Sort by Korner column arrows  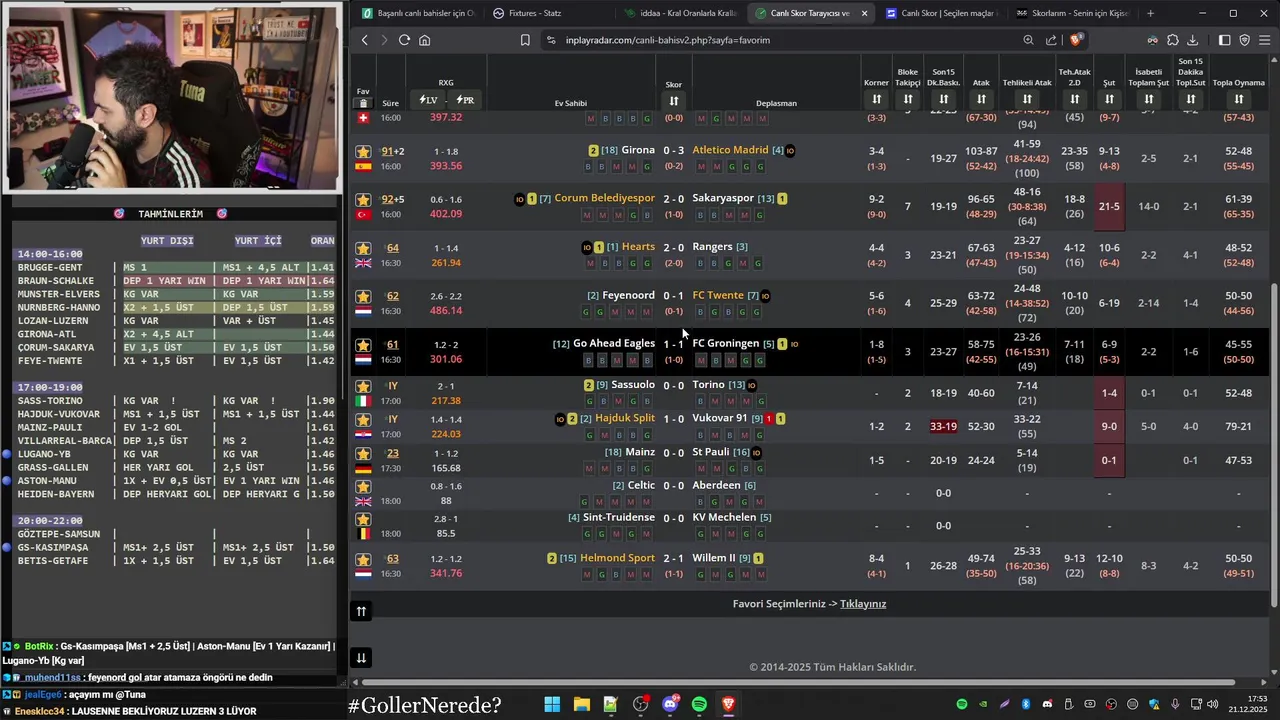tap(876, 99)
